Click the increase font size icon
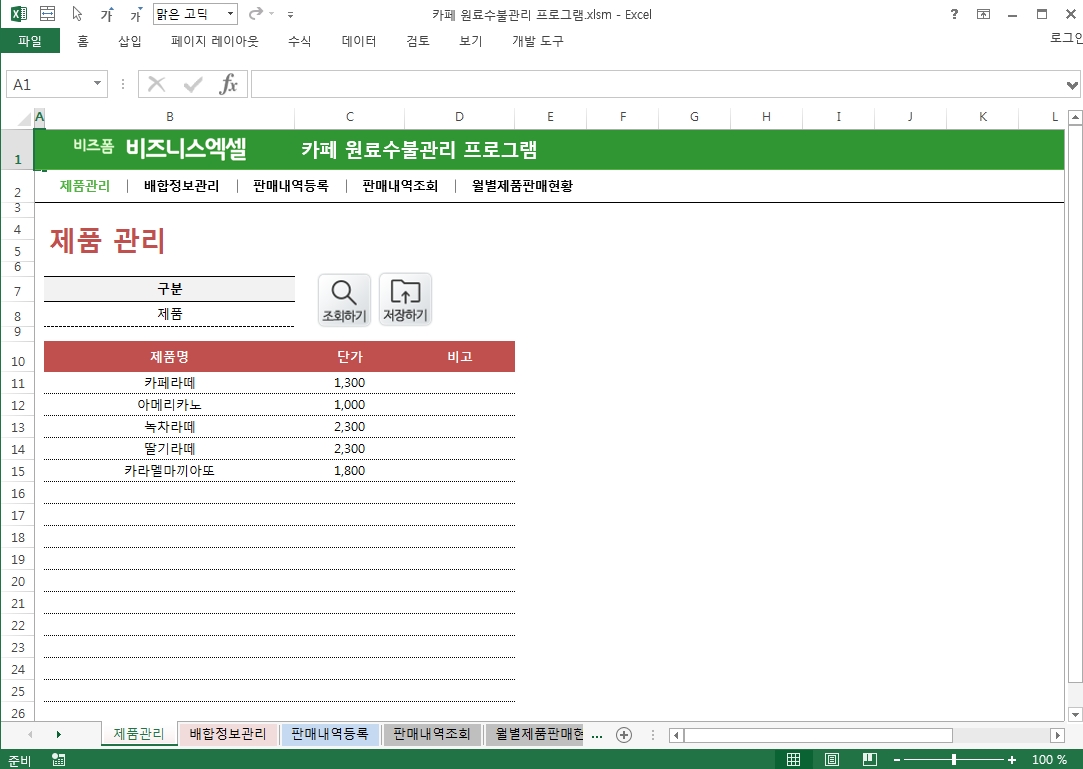Viewport: 1083px width, 769px height. point(106,14)
